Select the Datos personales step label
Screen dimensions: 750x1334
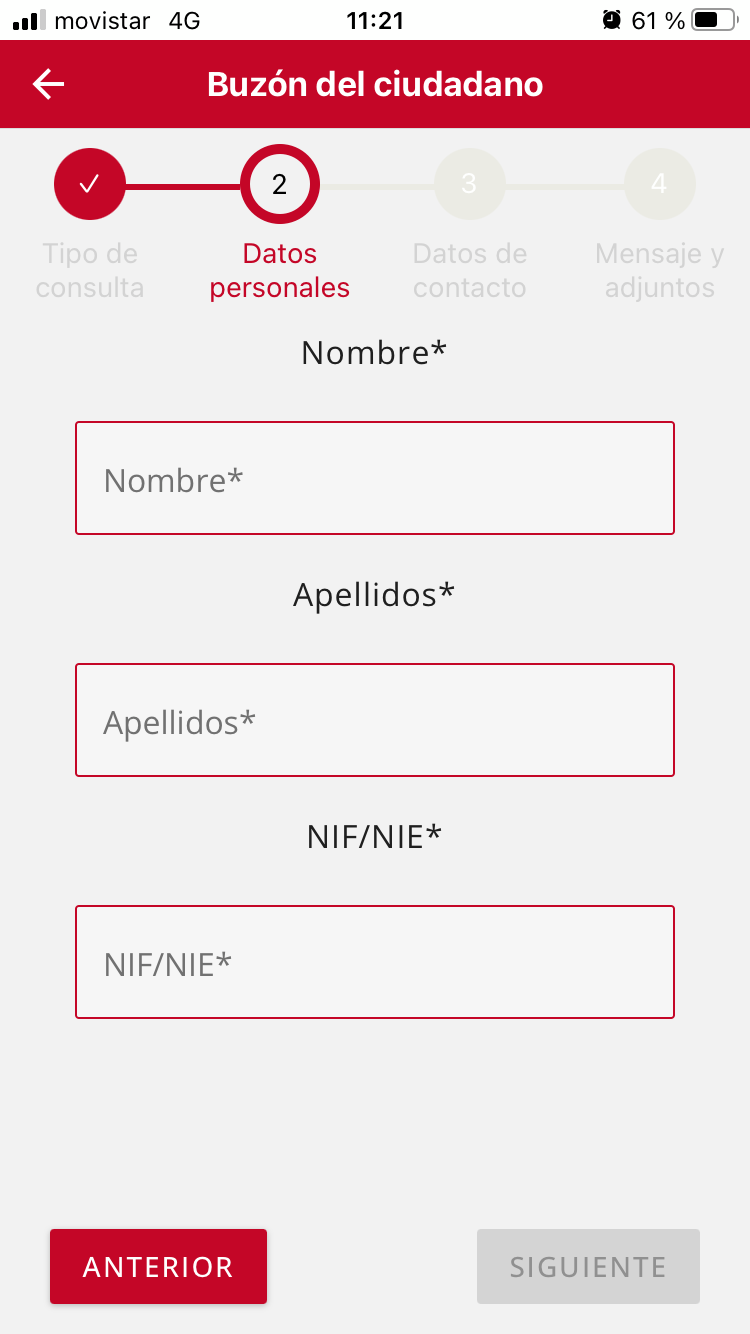tap(279, 270)
